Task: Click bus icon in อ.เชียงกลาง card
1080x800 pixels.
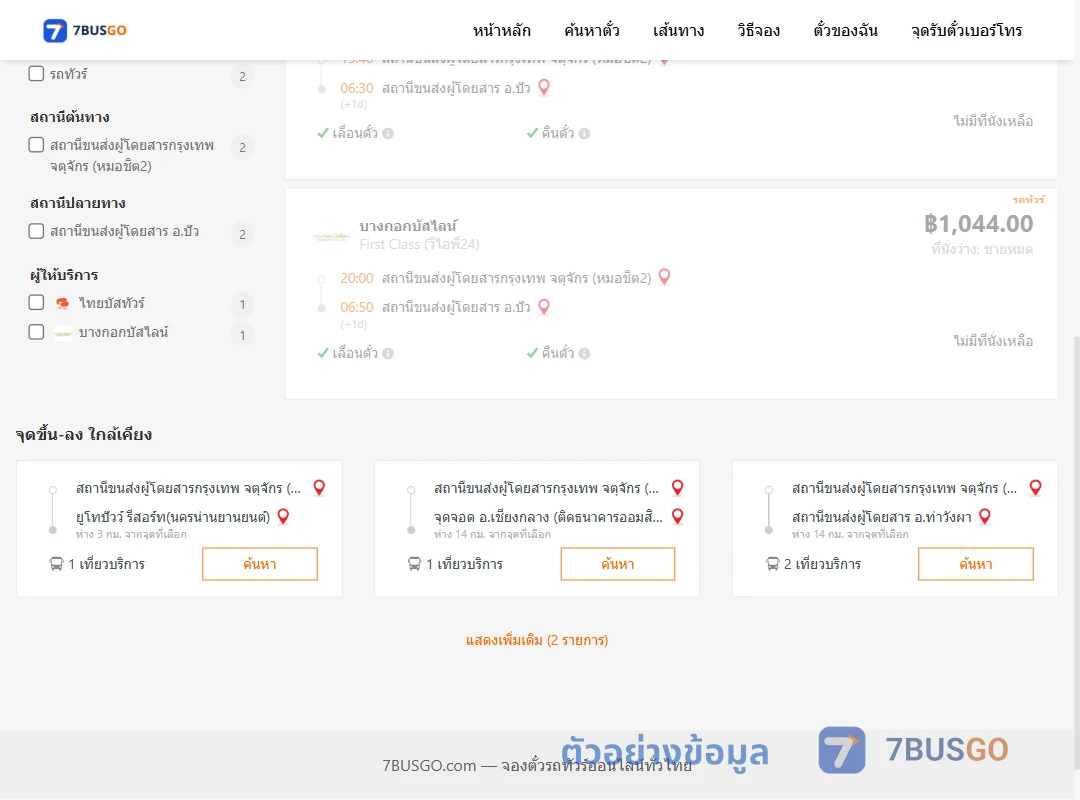Action: pos(415,564)
